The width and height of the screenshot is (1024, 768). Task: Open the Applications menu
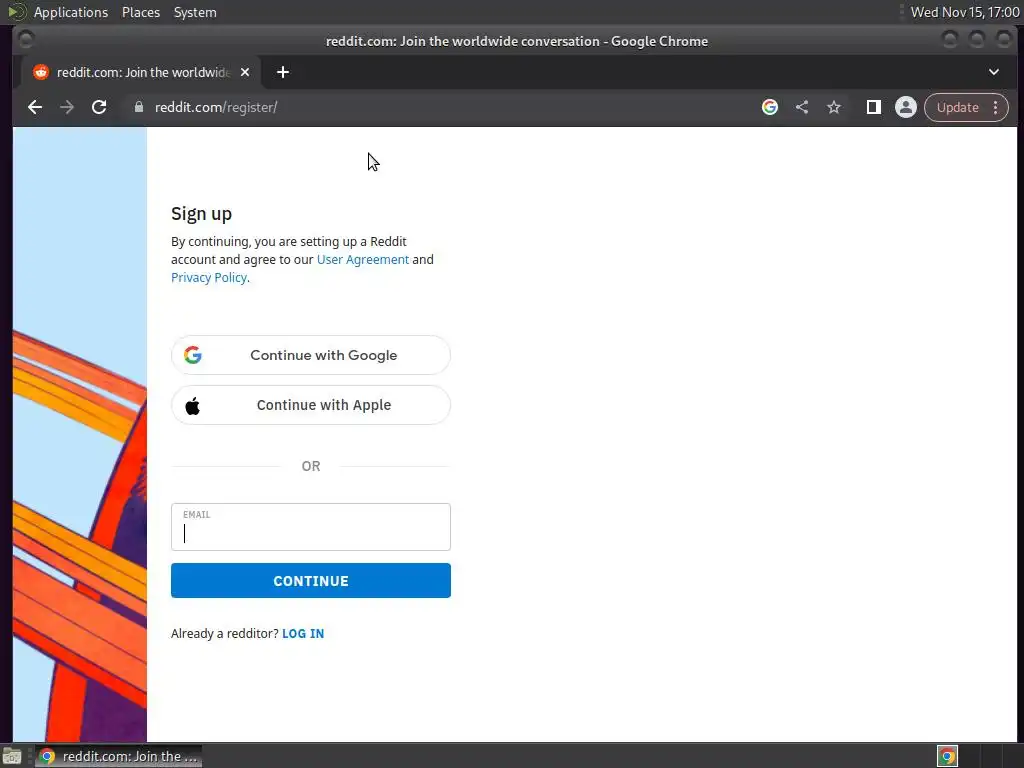click(71, 12)
